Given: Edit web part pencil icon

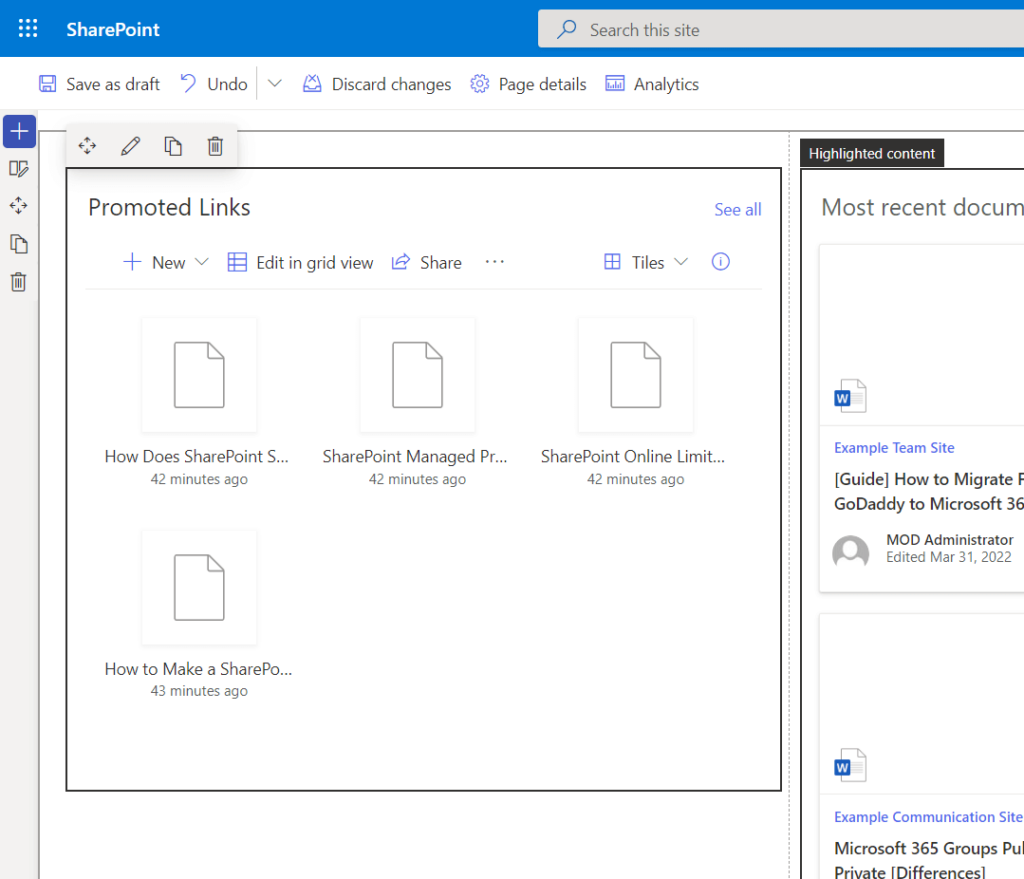Looking at the screenshot, I should (131, 146).
